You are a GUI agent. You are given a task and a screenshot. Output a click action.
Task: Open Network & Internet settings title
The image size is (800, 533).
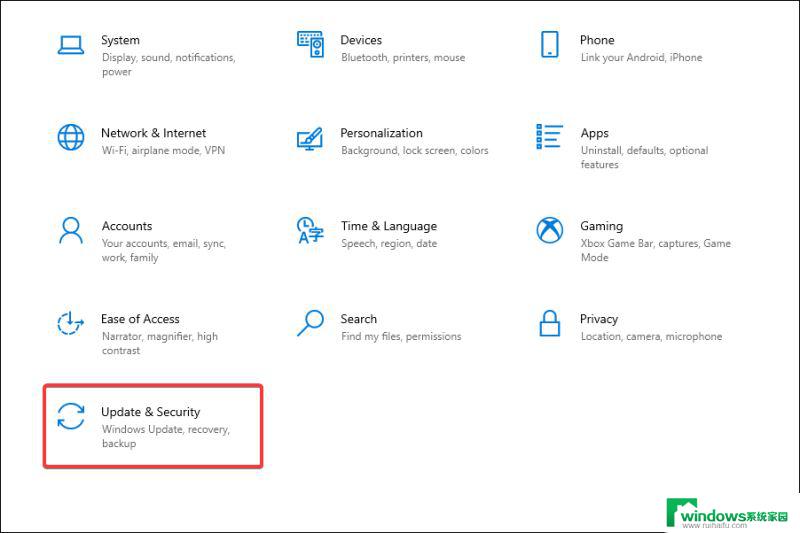154,133
